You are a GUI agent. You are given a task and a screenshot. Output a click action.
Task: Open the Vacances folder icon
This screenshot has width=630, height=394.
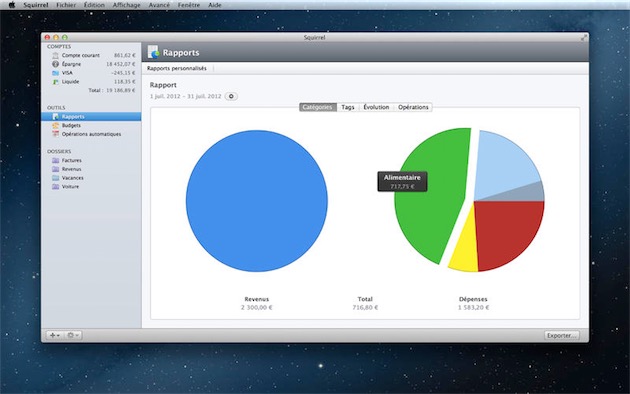(x=55, y=178)
